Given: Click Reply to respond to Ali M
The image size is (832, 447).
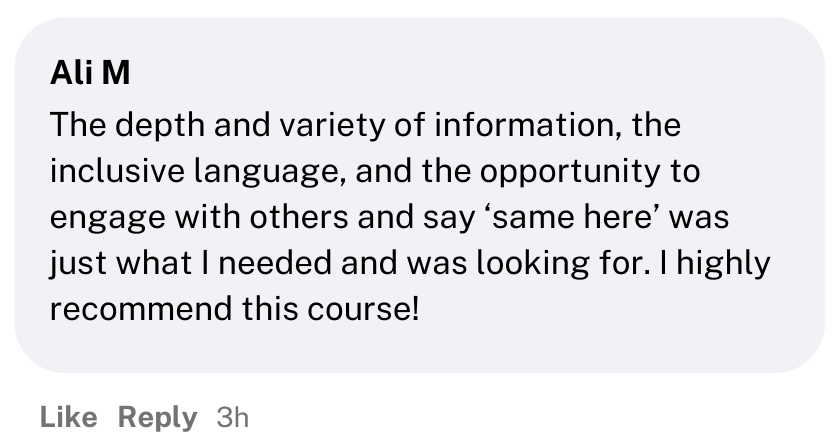Looking at the screenshot, I should coord(157,416).
